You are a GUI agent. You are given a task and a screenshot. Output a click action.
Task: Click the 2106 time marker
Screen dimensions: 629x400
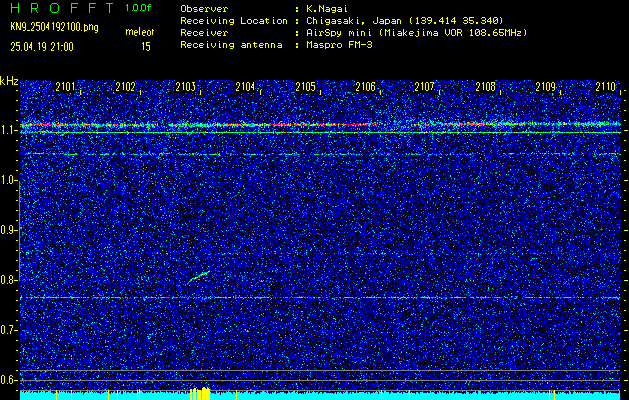point(365,86)
